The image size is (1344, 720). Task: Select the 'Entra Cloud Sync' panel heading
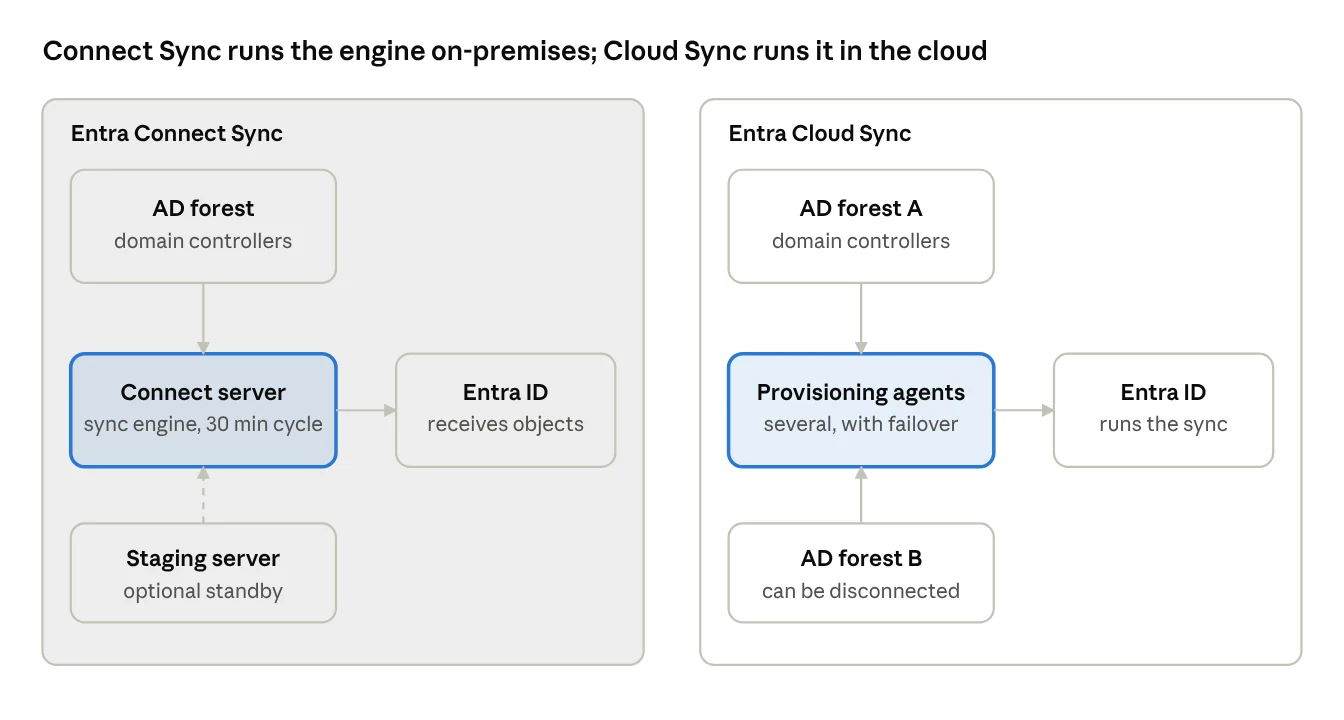(820, 134)
